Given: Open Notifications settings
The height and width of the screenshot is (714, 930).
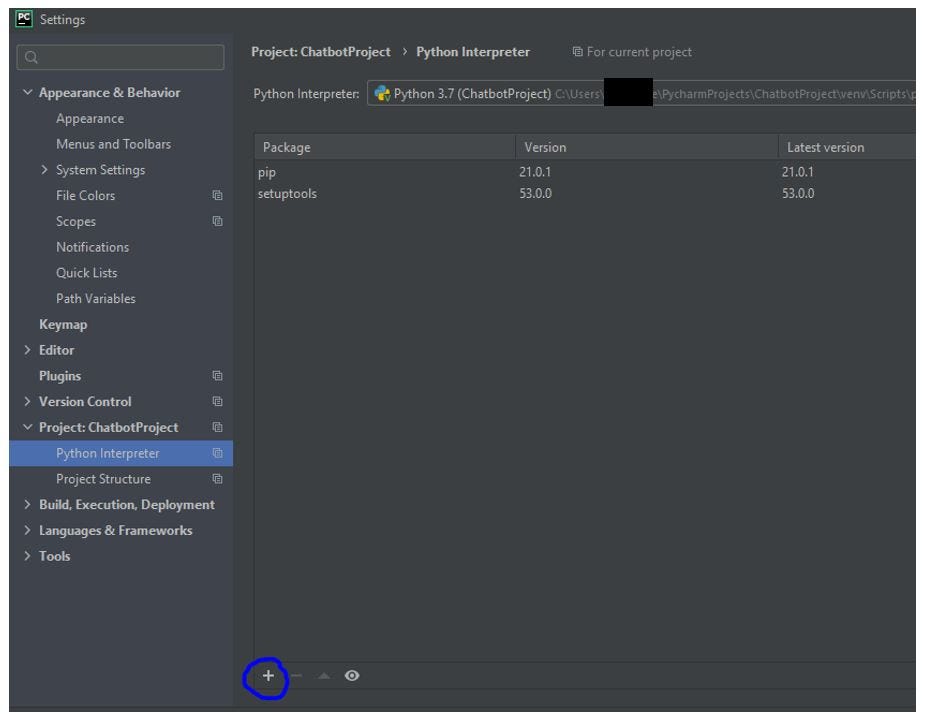Looking at the screenshot, I should coord(93,247).
